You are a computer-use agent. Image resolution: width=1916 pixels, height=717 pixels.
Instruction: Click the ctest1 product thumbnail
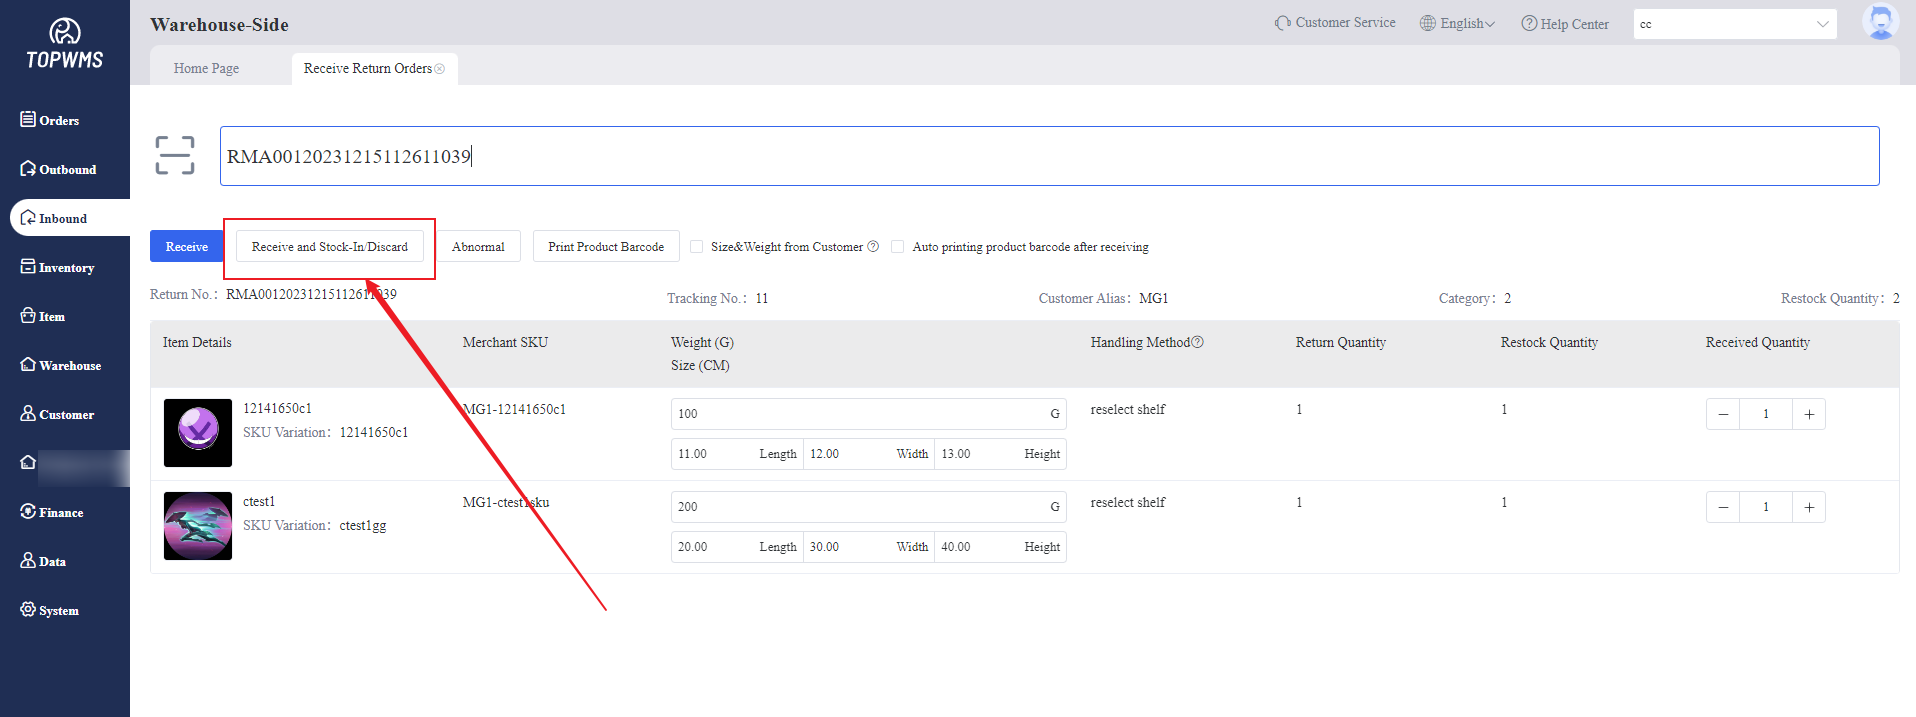point(198,526)
